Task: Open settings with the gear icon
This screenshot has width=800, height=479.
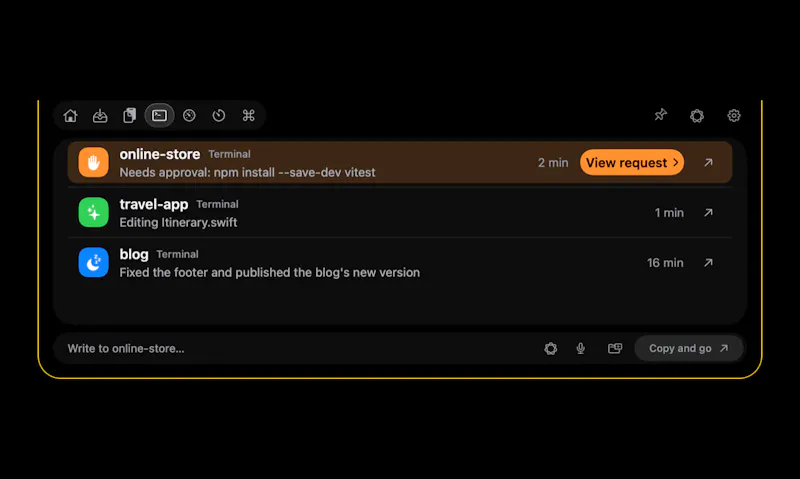Action: point(734,116)
